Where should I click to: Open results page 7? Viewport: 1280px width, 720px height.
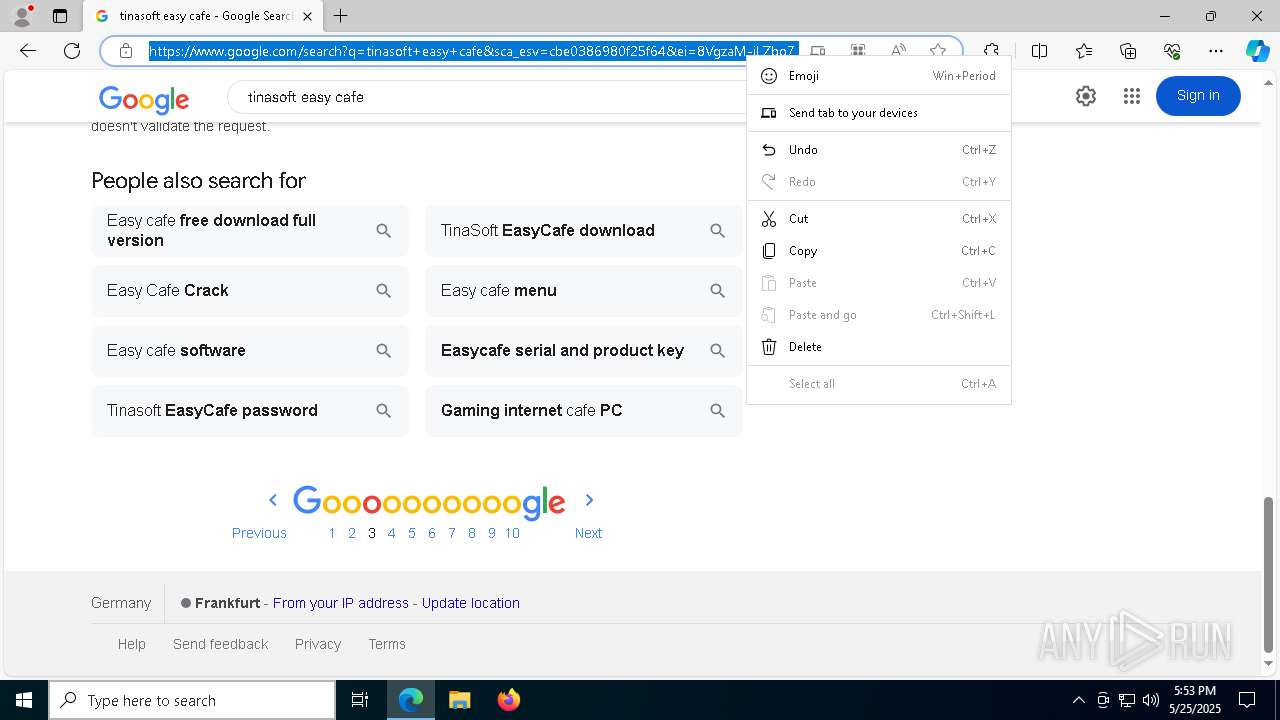[x=452, y=533]
